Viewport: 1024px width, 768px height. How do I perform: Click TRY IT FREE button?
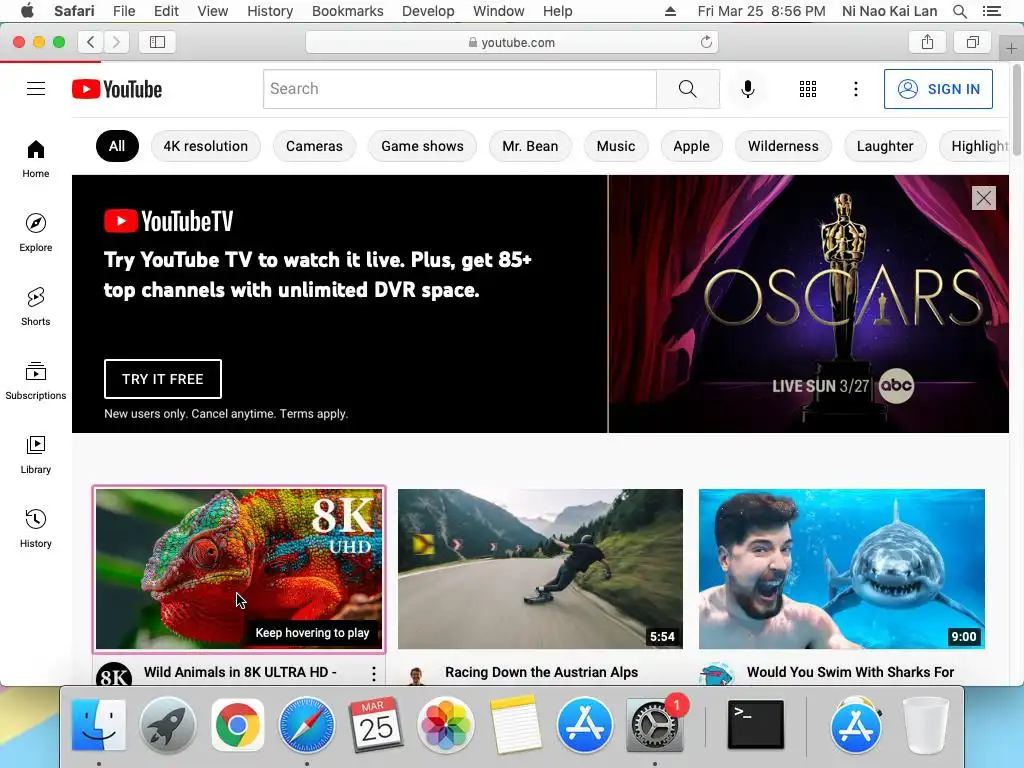pyautogui.click(x=163, y=379)
